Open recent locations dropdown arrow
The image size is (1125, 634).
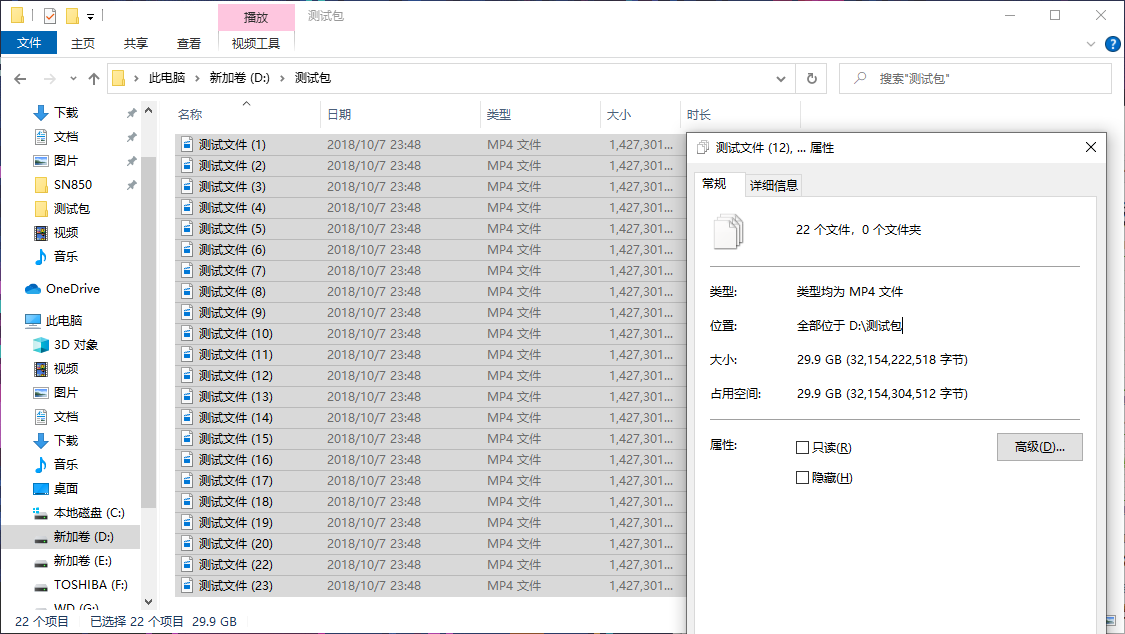coord(73,79)
